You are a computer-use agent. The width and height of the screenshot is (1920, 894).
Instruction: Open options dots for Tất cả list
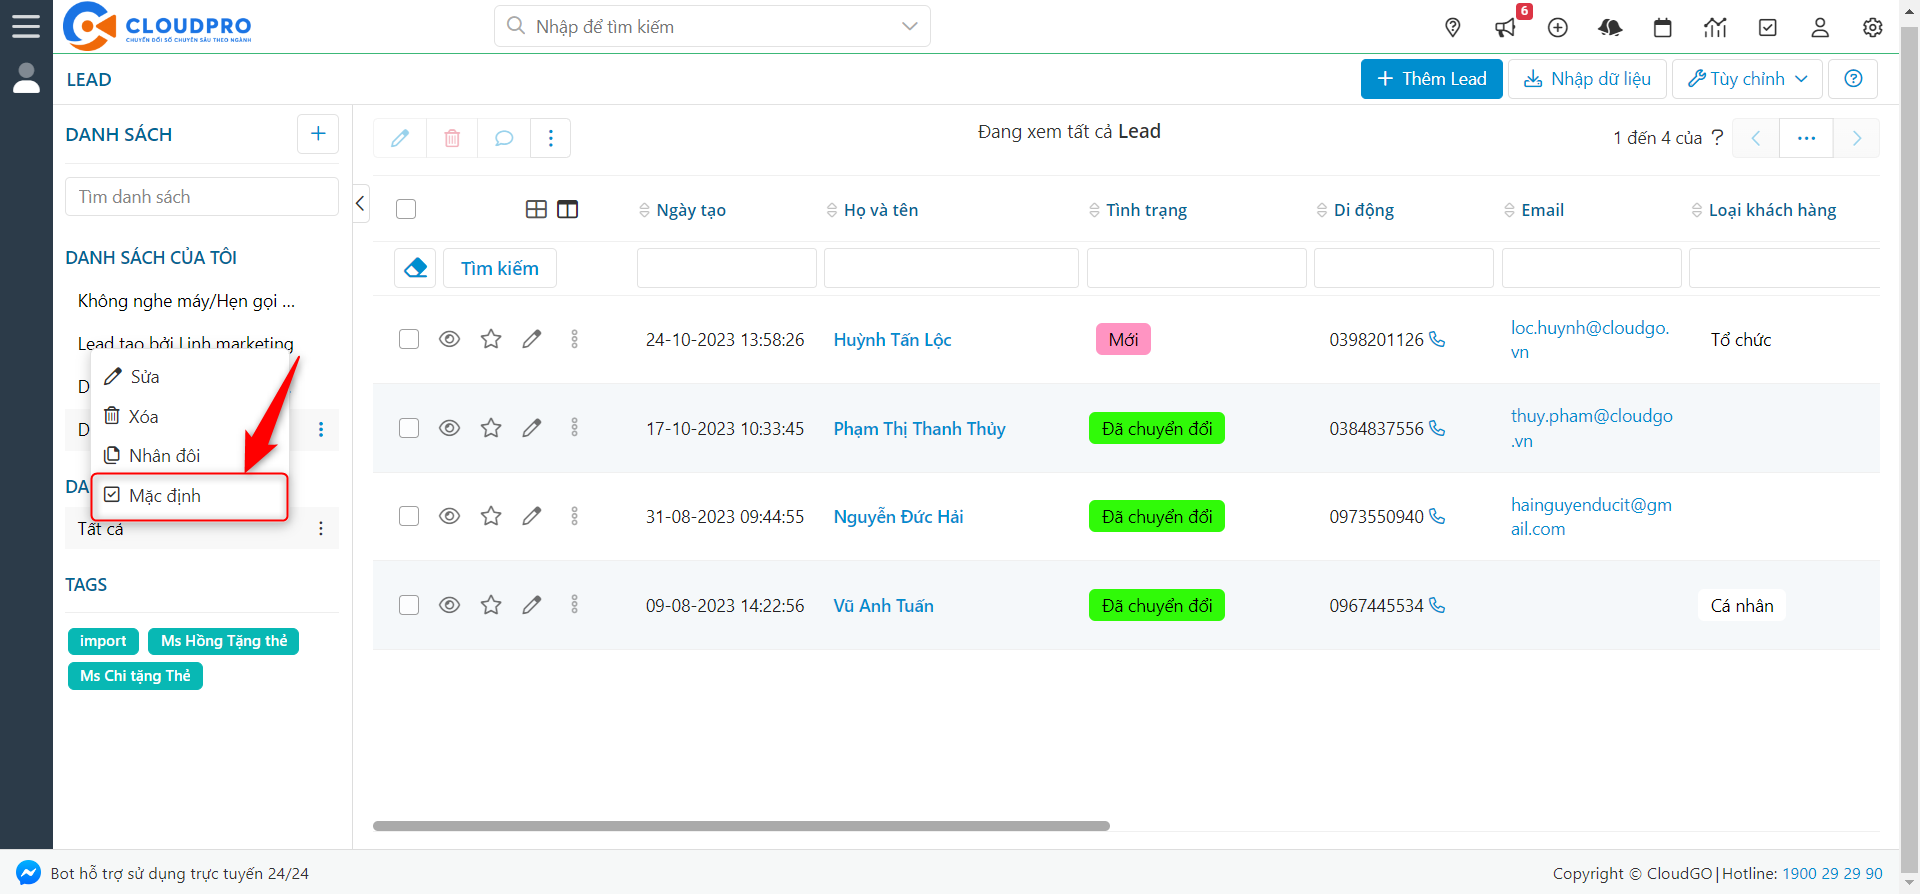[321, 528]
